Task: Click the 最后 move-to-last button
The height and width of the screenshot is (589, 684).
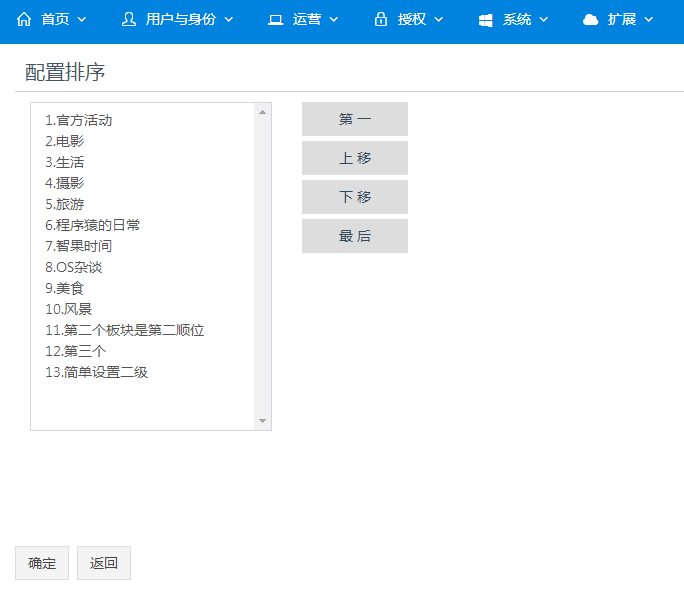Action: [355, 236]
